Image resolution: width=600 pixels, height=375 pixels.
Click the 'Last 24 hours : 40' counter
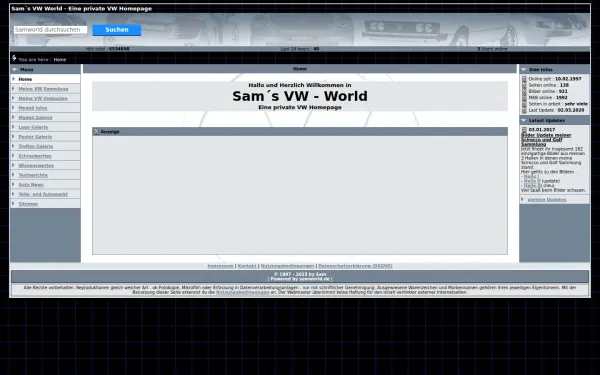pyautogui.click(x=300, y=49)
